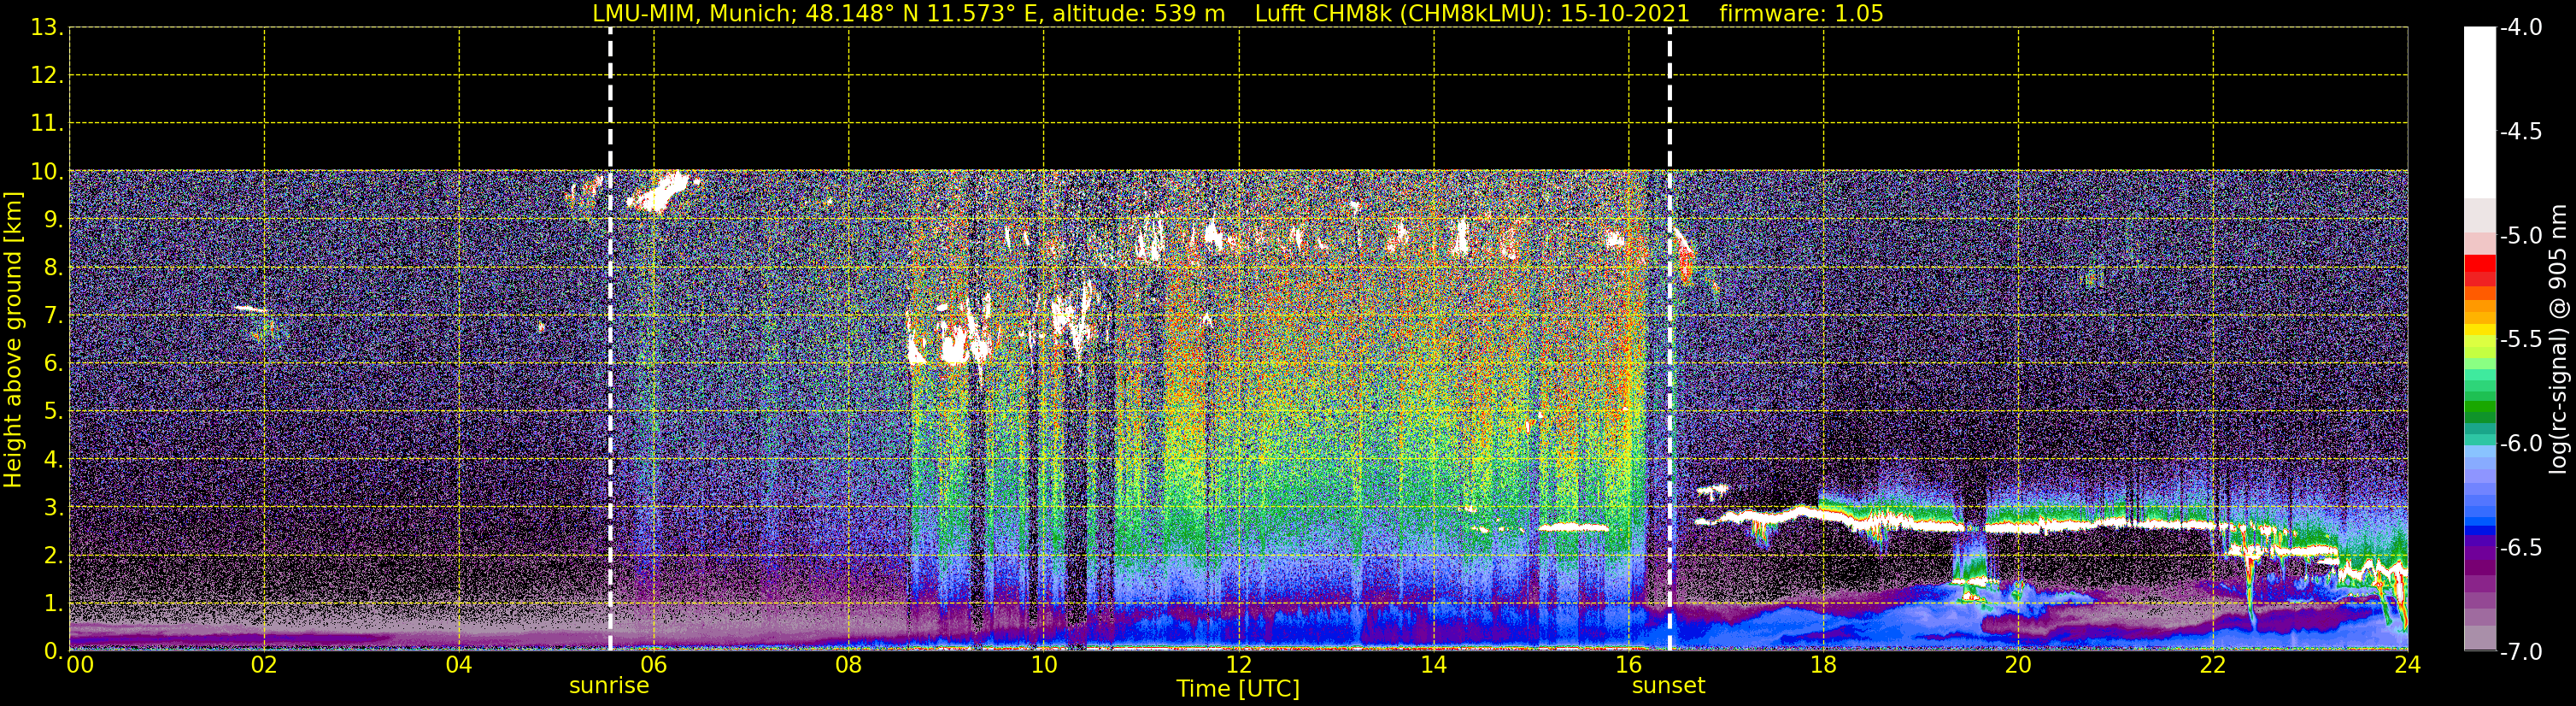2576x706 pixels.
Task: Click the -4.0 label on the colorbar
Action: pyautogui.click(x=2520, y=28)
